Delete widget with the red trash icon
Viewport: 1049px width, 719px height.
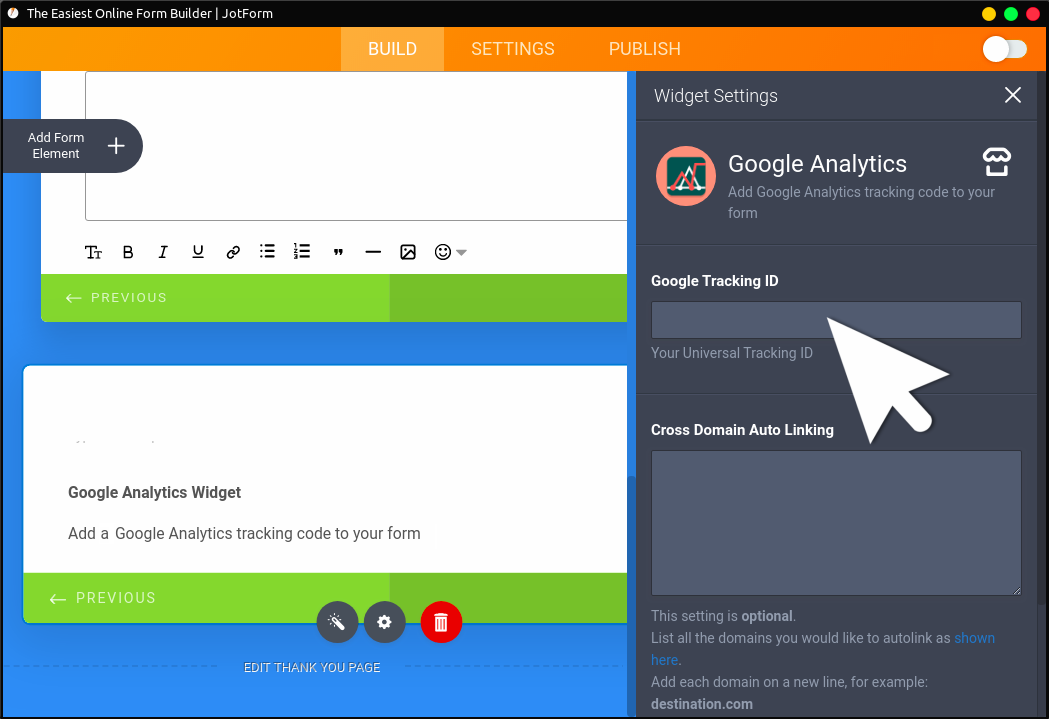(x=441, y=622)
